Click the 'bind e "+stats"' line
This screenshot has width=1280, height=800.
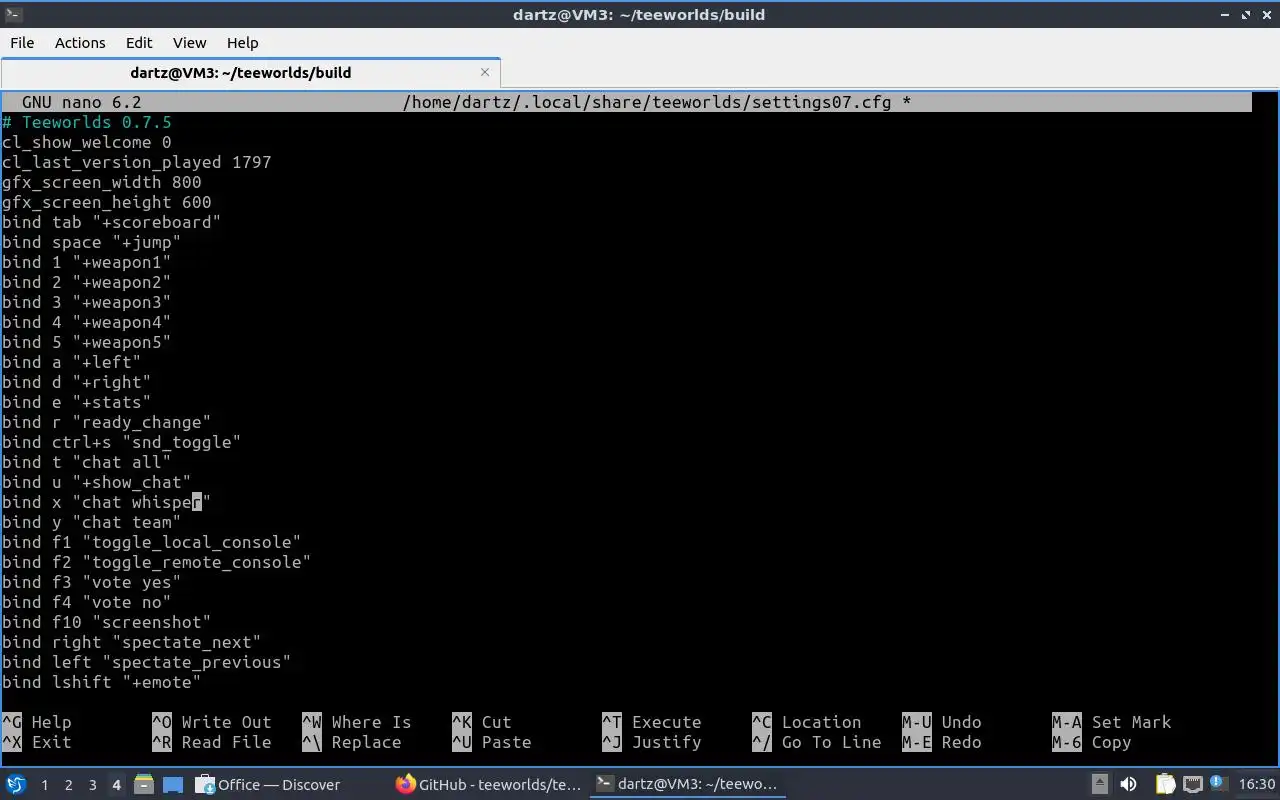tap(77, 402)
